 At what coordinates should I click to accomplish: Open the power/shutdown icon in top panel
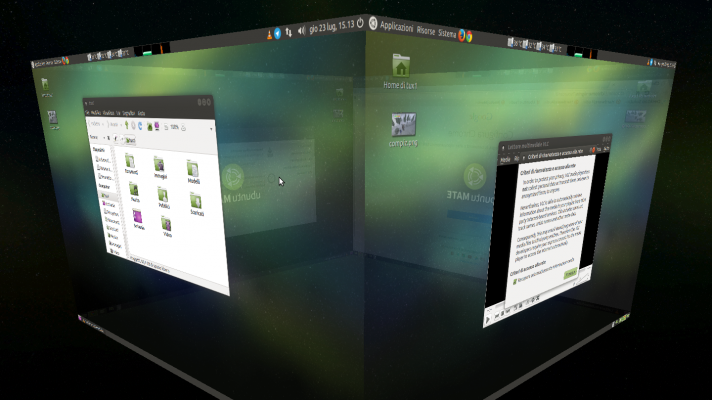tap(360, 23)
